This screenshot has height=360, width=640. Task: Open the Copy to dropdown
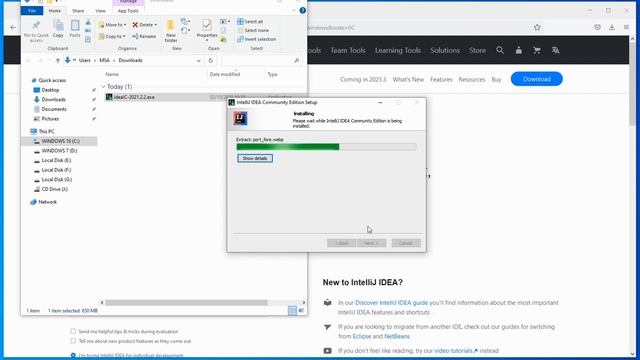tap(112, 36)
